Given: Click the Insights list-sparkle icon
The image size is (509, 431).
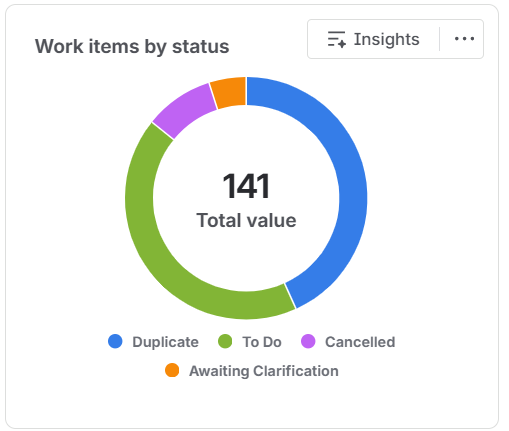Looking at the screenshot, I should 336,39.
